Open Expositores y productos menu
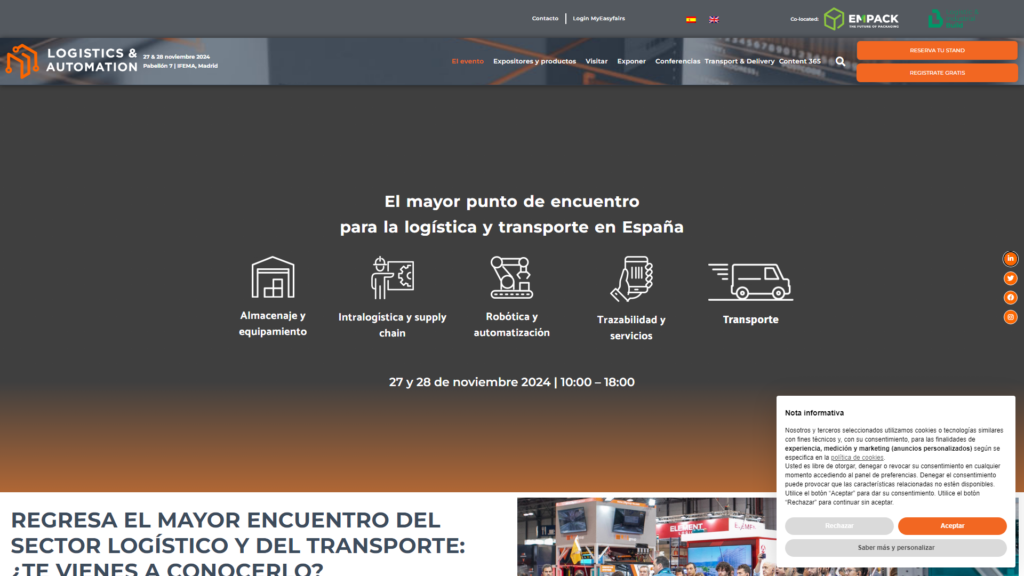This screenshot has height=576, width=1024. (534, 61)
